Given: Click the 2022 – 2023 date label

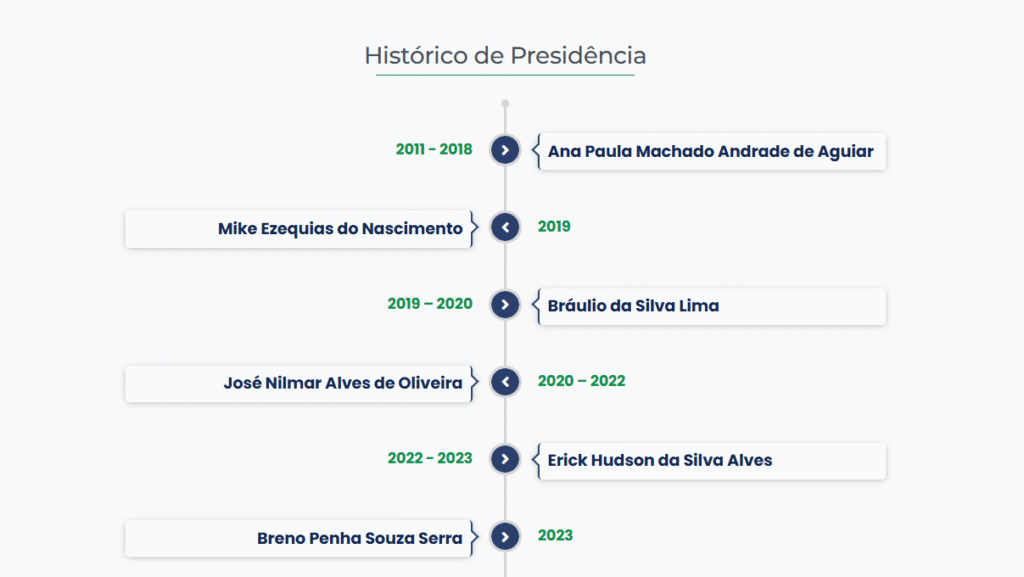Looking at the screenshot, I should (x=430, y=458).
